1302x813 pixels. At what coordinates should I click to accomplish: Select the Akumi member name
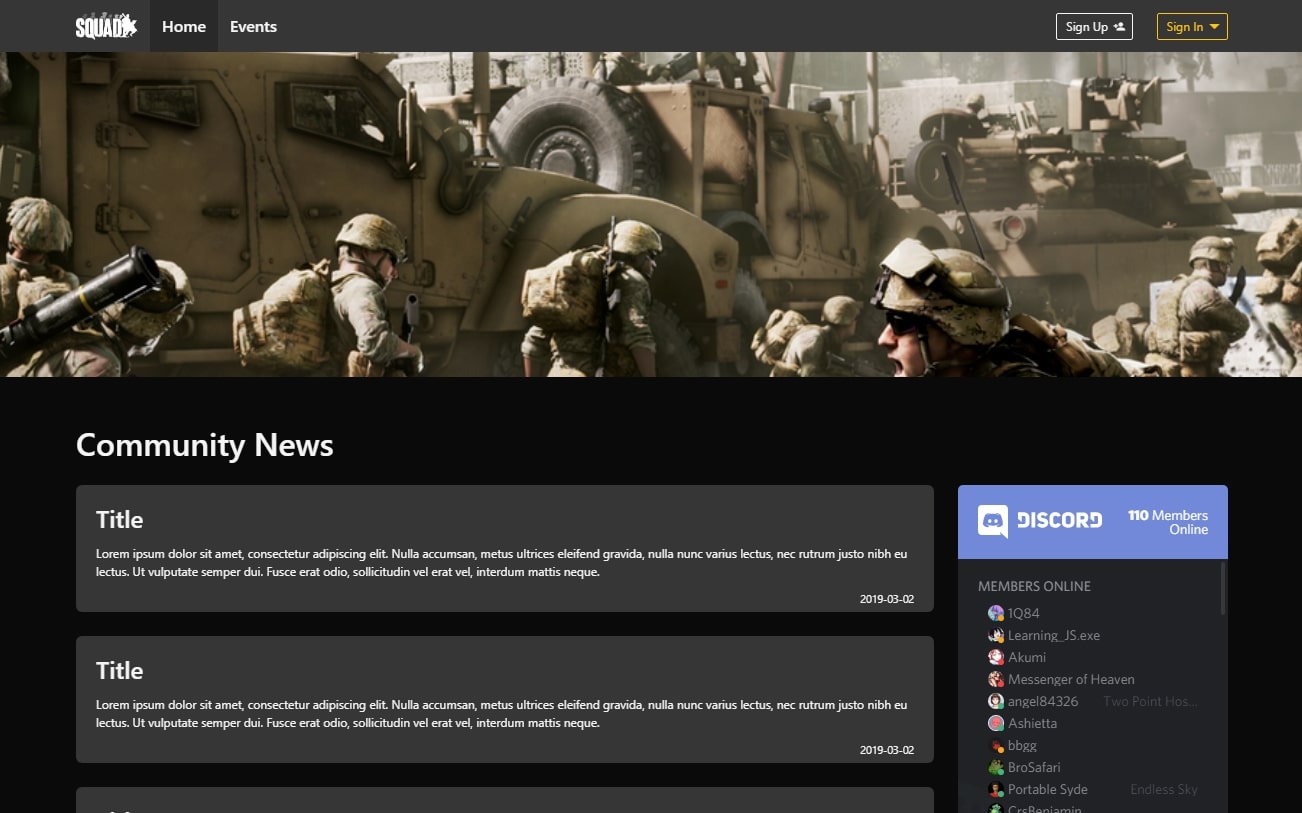(x=1027, y=657)
